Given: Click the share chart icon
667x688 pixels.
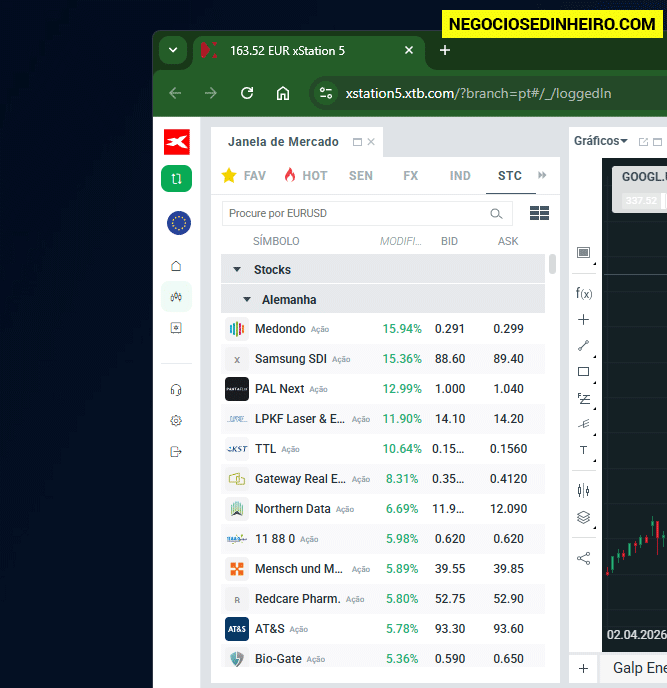Looking at the screenshot, I should tap(584, 558).
